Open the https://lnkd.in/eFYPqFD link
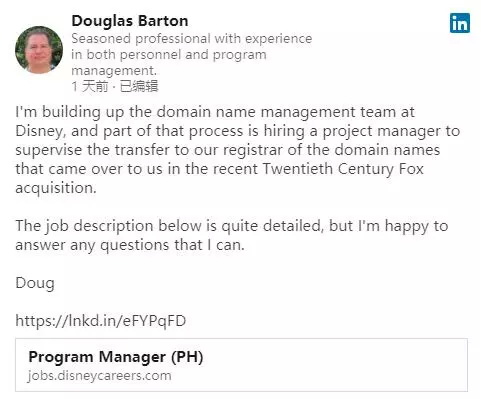The height and width of the screenshot is (399, 481). [101, 321]
